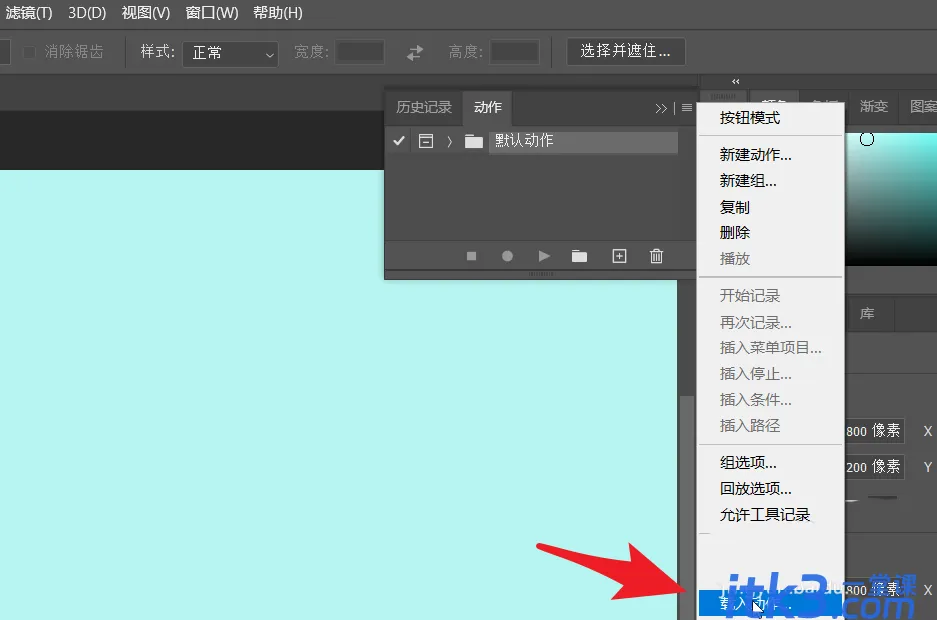Expand the 默认动作 folder chevron
This screenshot has height=620, width=937.
point(449,142)
